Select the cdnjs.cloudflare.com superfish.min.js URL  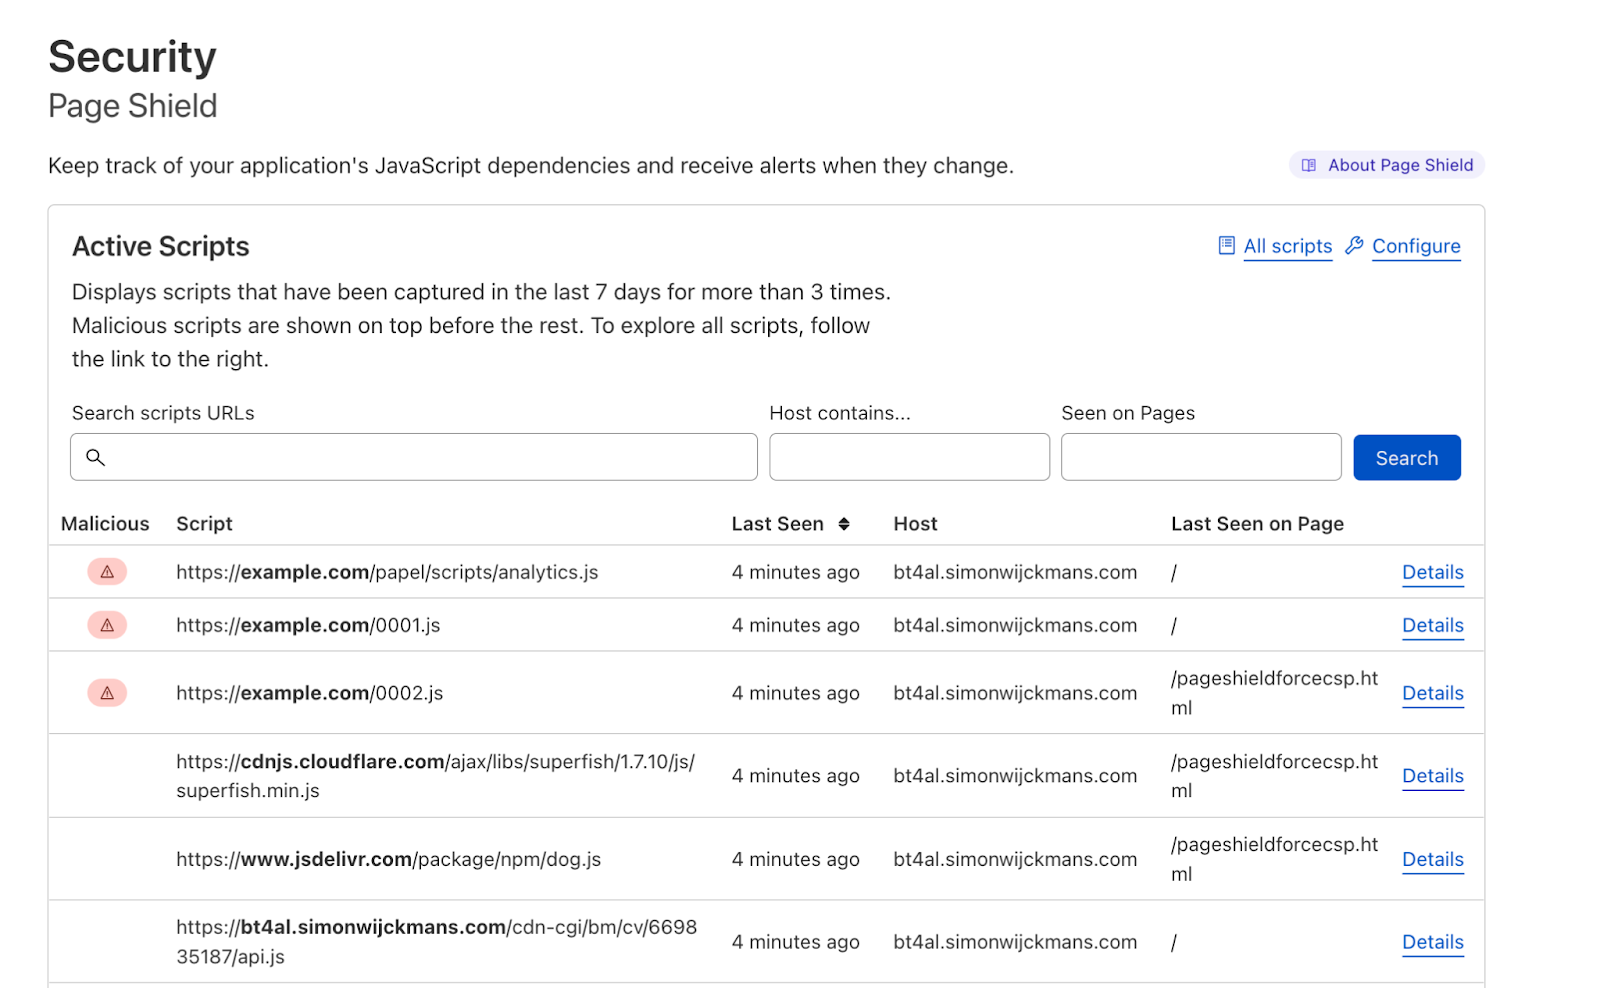pos(435,776)
